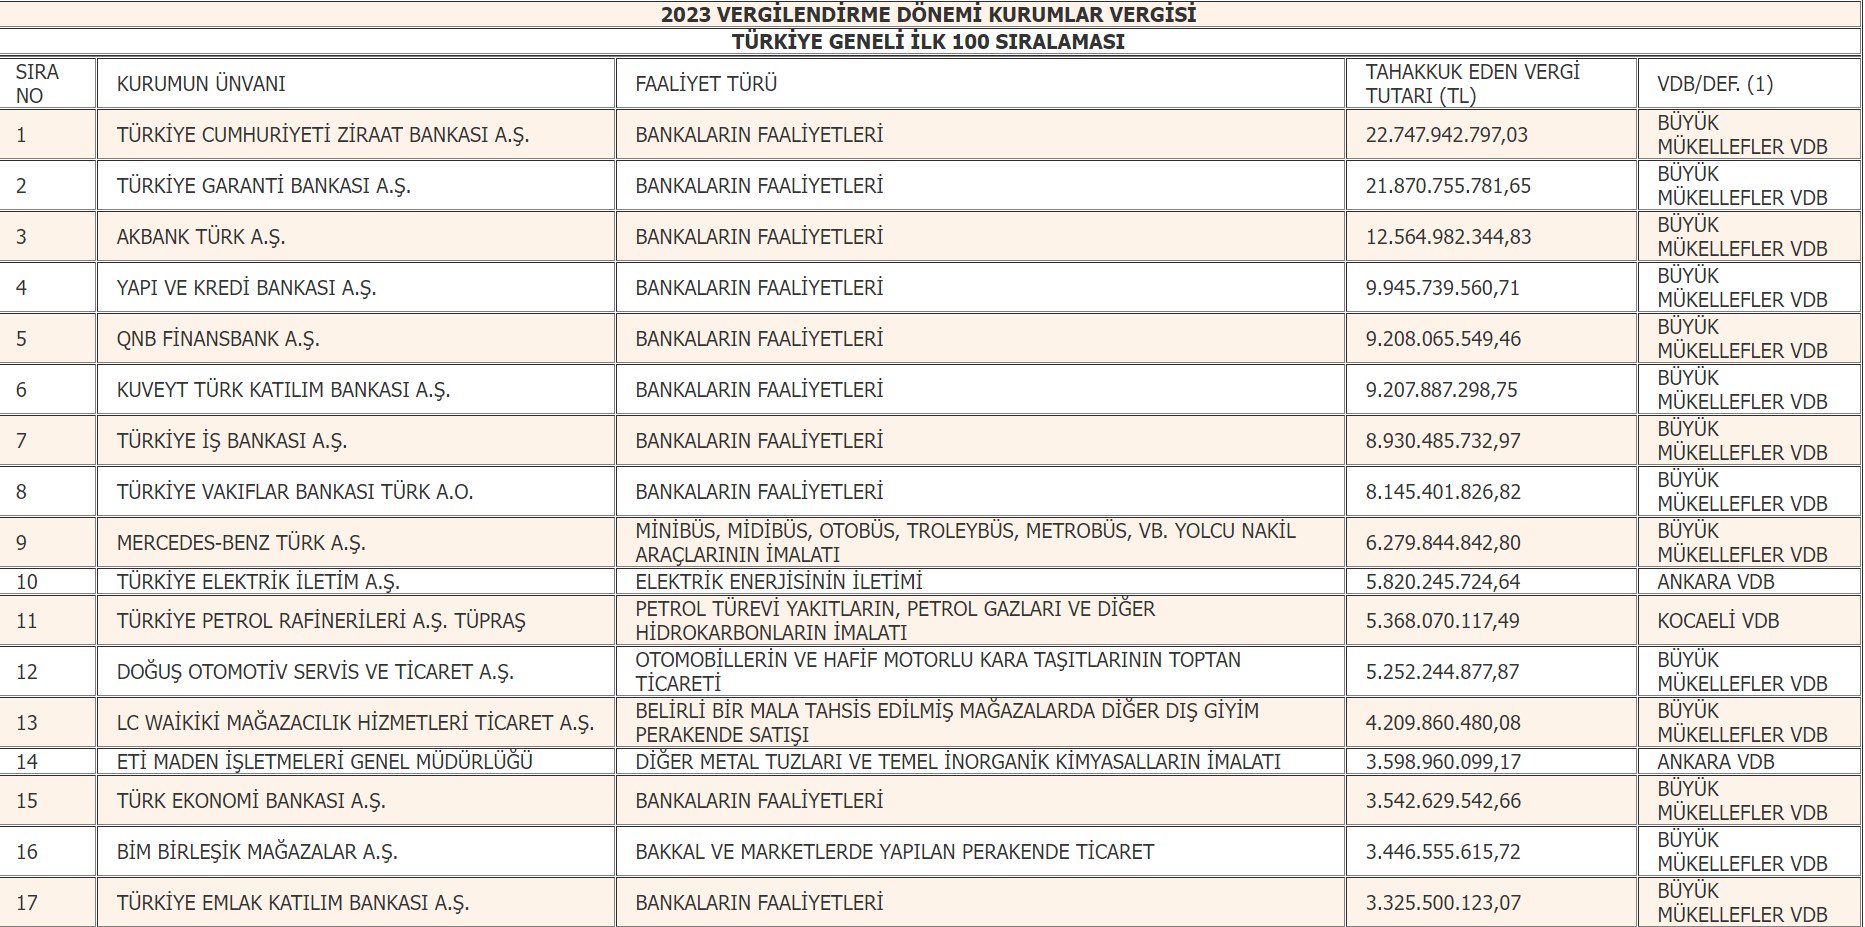
Task: Click tax amount '9.945.739.560,71'
Action: pyautogui.click(x=1443, y=288)
